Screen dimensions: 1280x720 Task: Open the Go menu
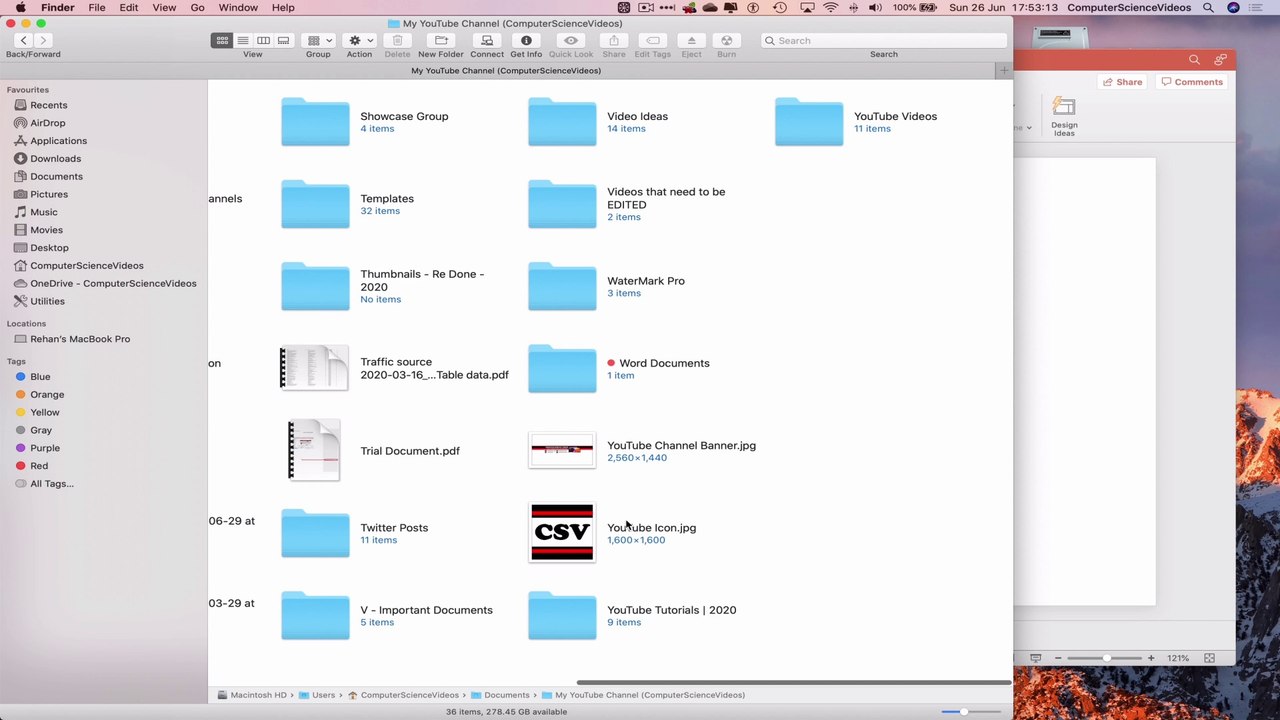tap(197, 7)
